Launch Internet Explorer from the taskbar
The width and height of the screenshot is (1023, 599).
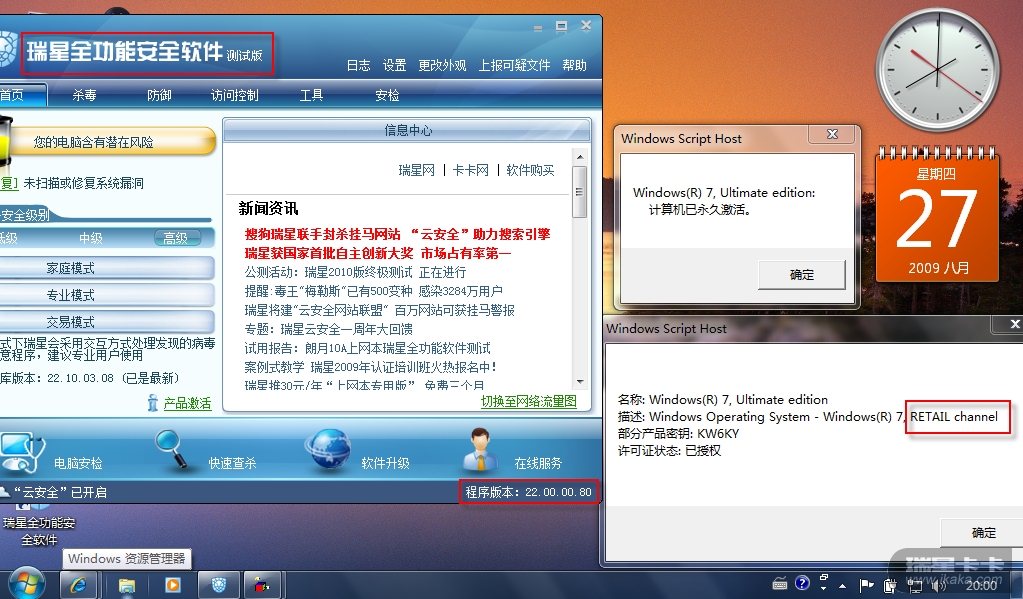79,585
